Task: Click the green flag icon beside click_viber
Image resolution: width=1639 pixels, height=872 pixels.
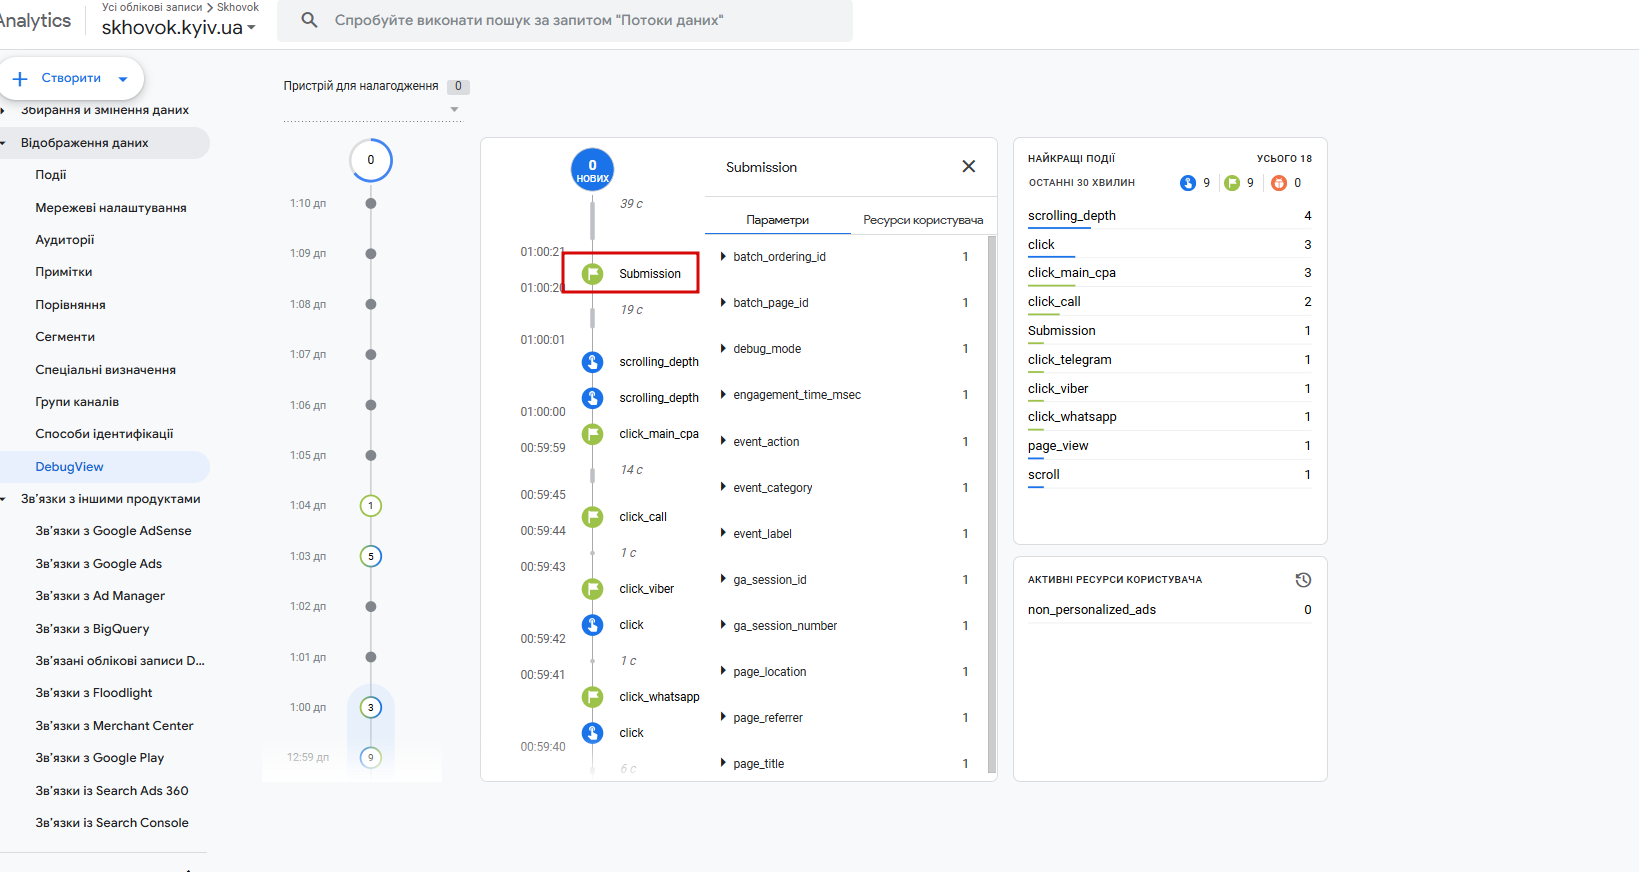Action: pyautogui.click(x=593, y=589)
